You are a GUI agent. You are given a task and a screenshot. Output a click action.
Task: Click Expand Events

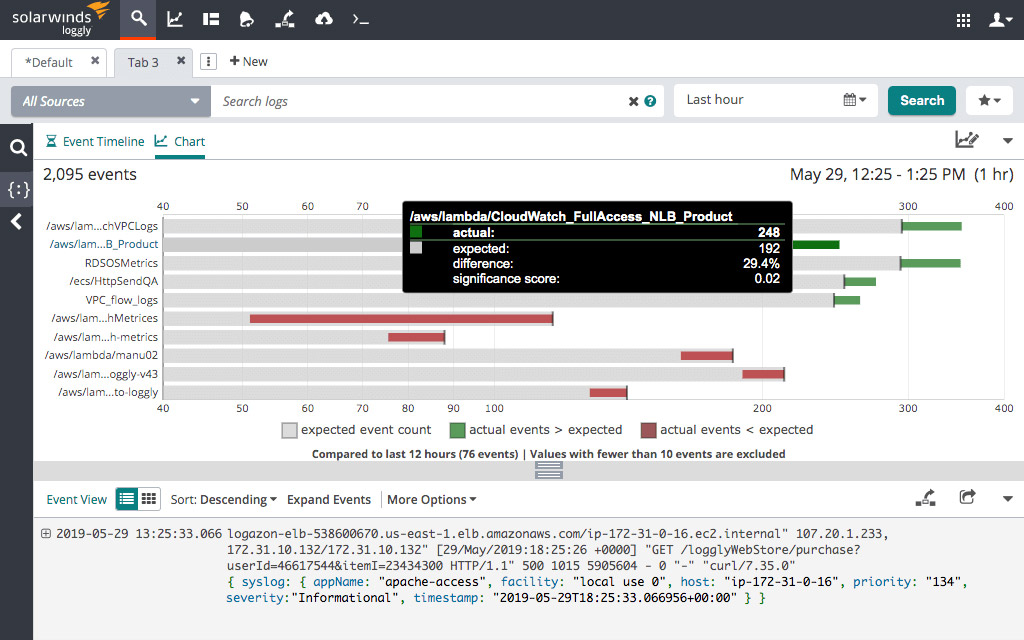[x=328, y=499]
